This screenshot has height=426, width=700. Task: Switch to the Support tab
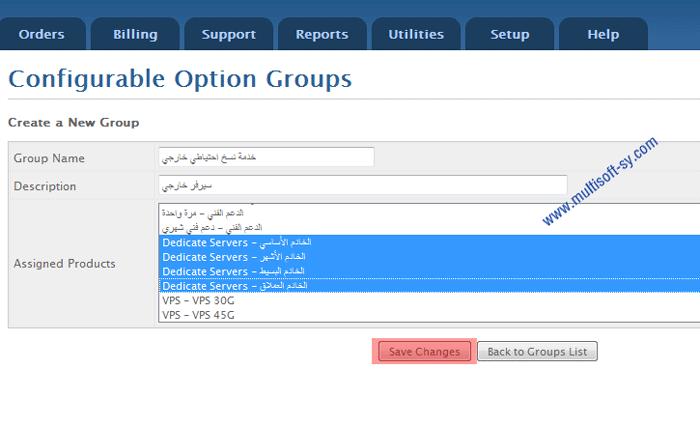click(x=229, y=34)
